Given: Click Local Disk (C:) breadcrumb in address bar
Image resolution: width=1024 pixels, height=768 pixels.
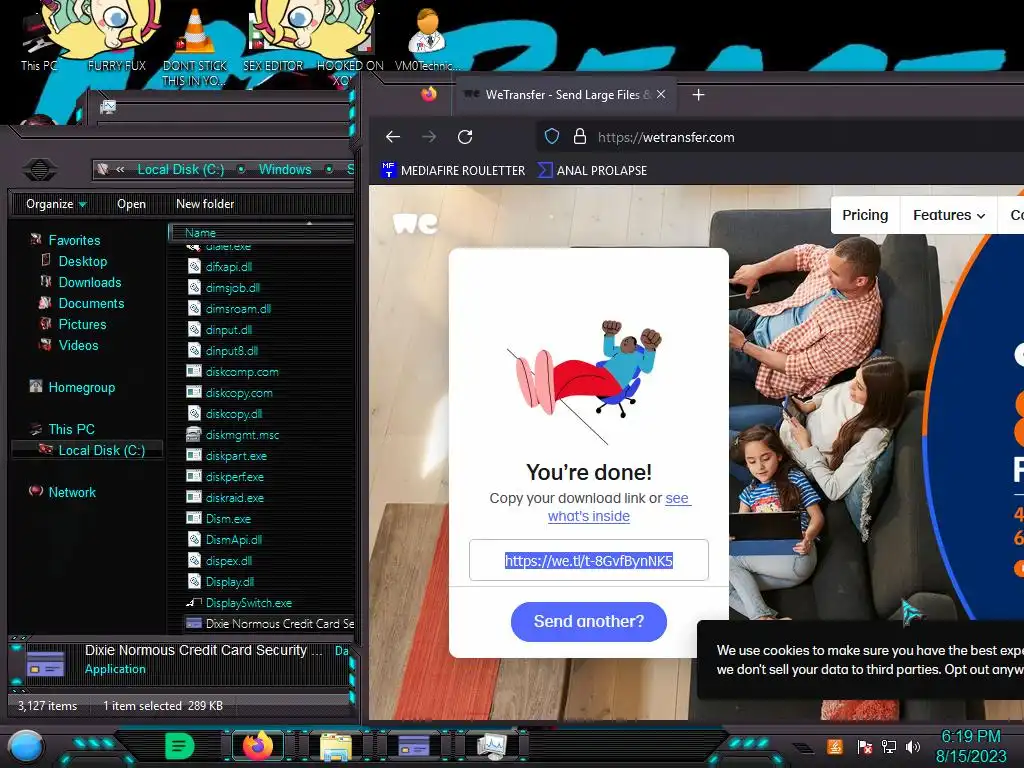Looking at the screenshot, I should (x=180, y=169).
